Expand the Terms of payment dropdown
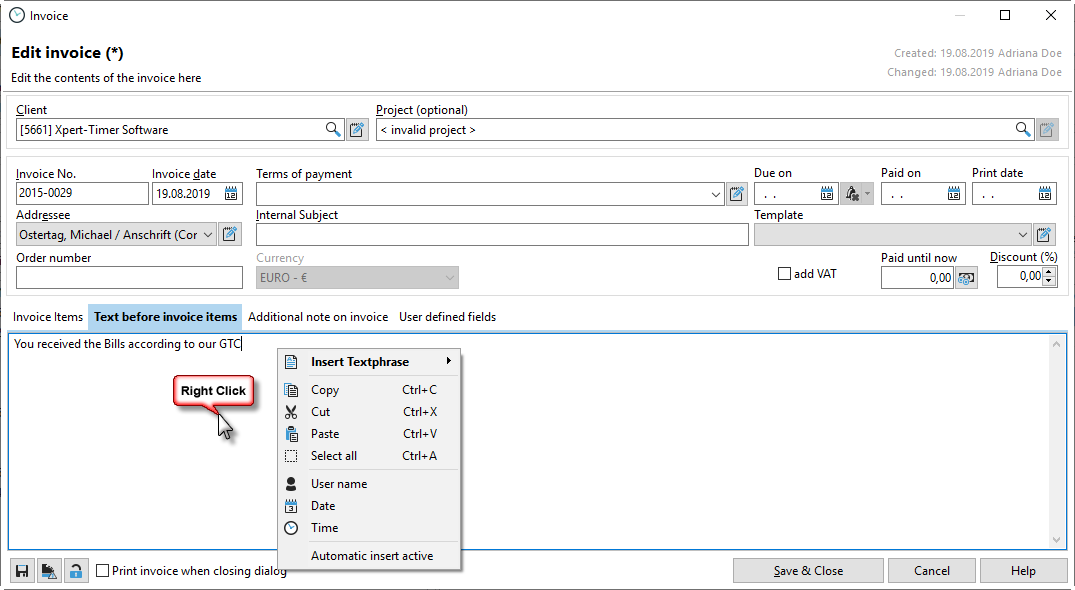1075x590 pixels. pos(716,194)
